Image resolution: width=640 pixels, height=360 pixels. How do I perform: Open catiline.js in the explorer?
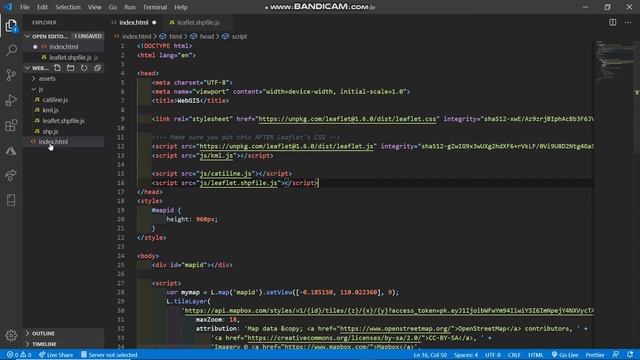(55, 100)
